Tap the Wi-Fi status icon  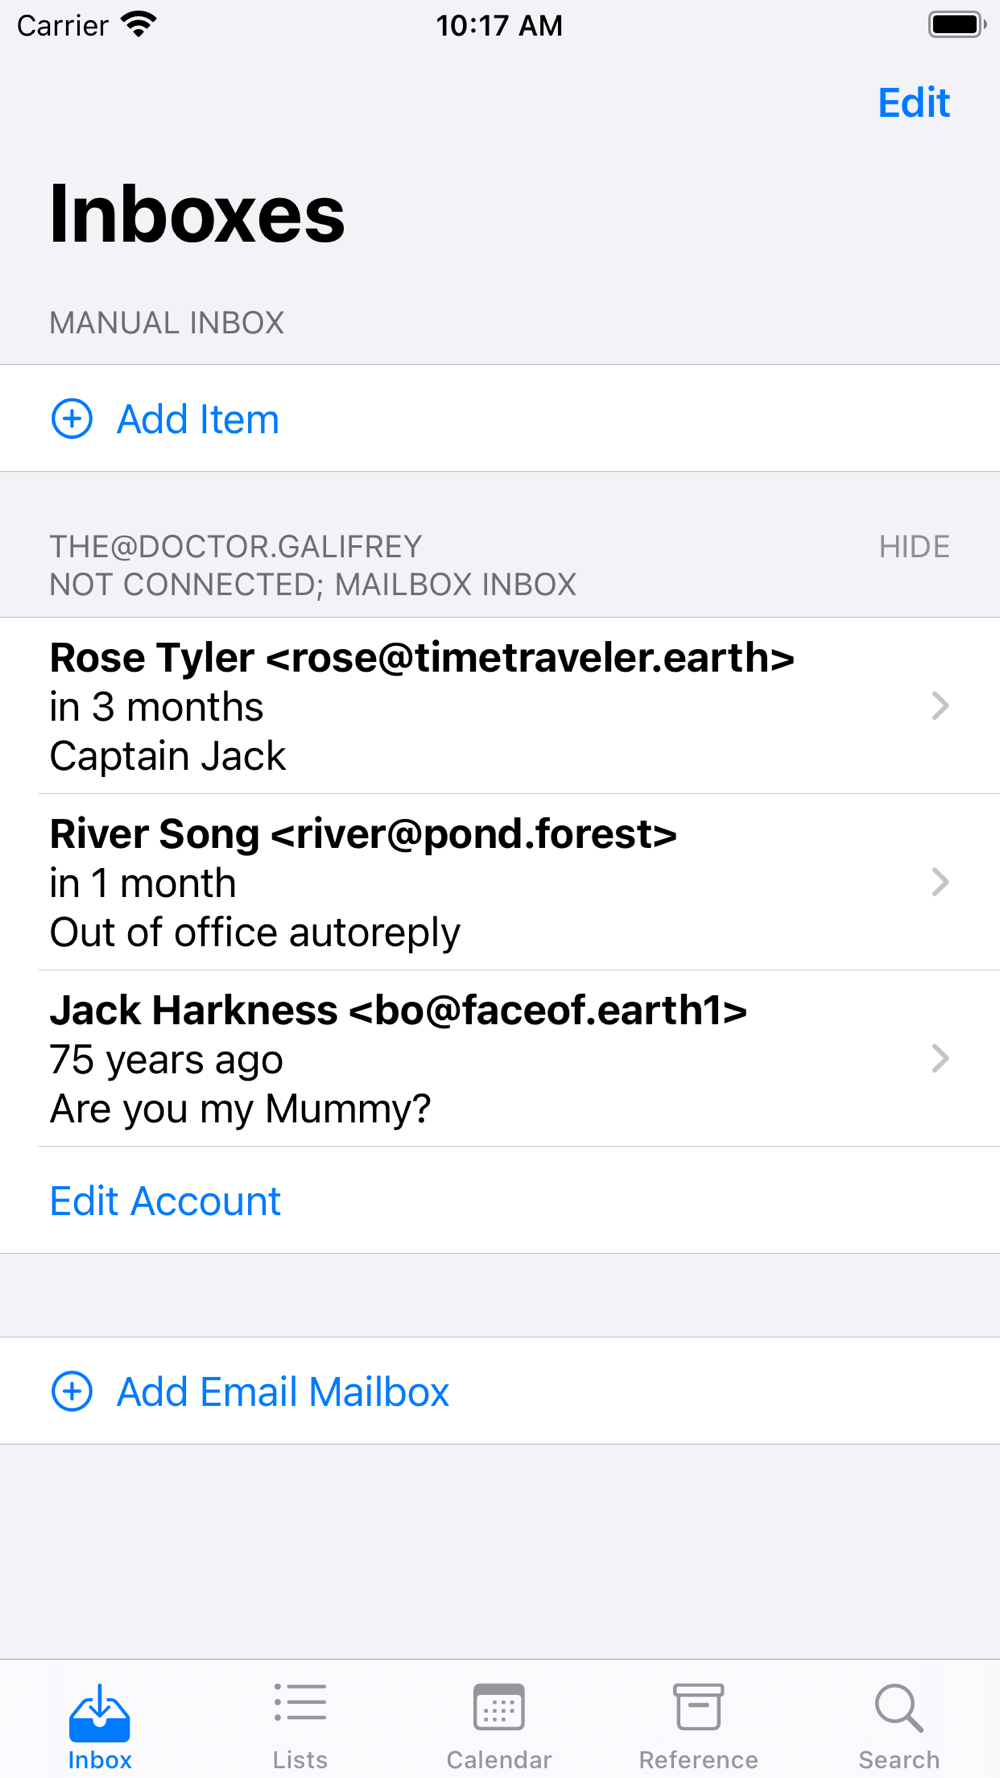139,24
